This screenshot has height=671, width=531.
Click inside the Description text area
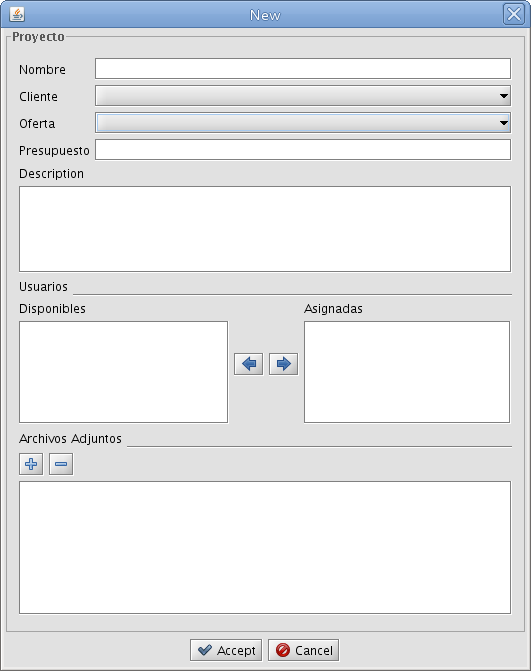coord(265,229)
